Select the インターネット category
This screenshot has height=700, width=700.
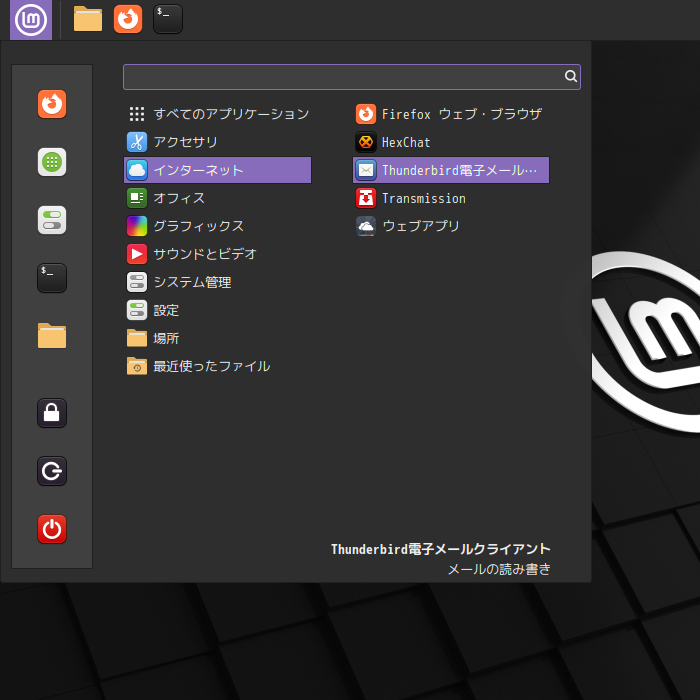pos(217,170)
